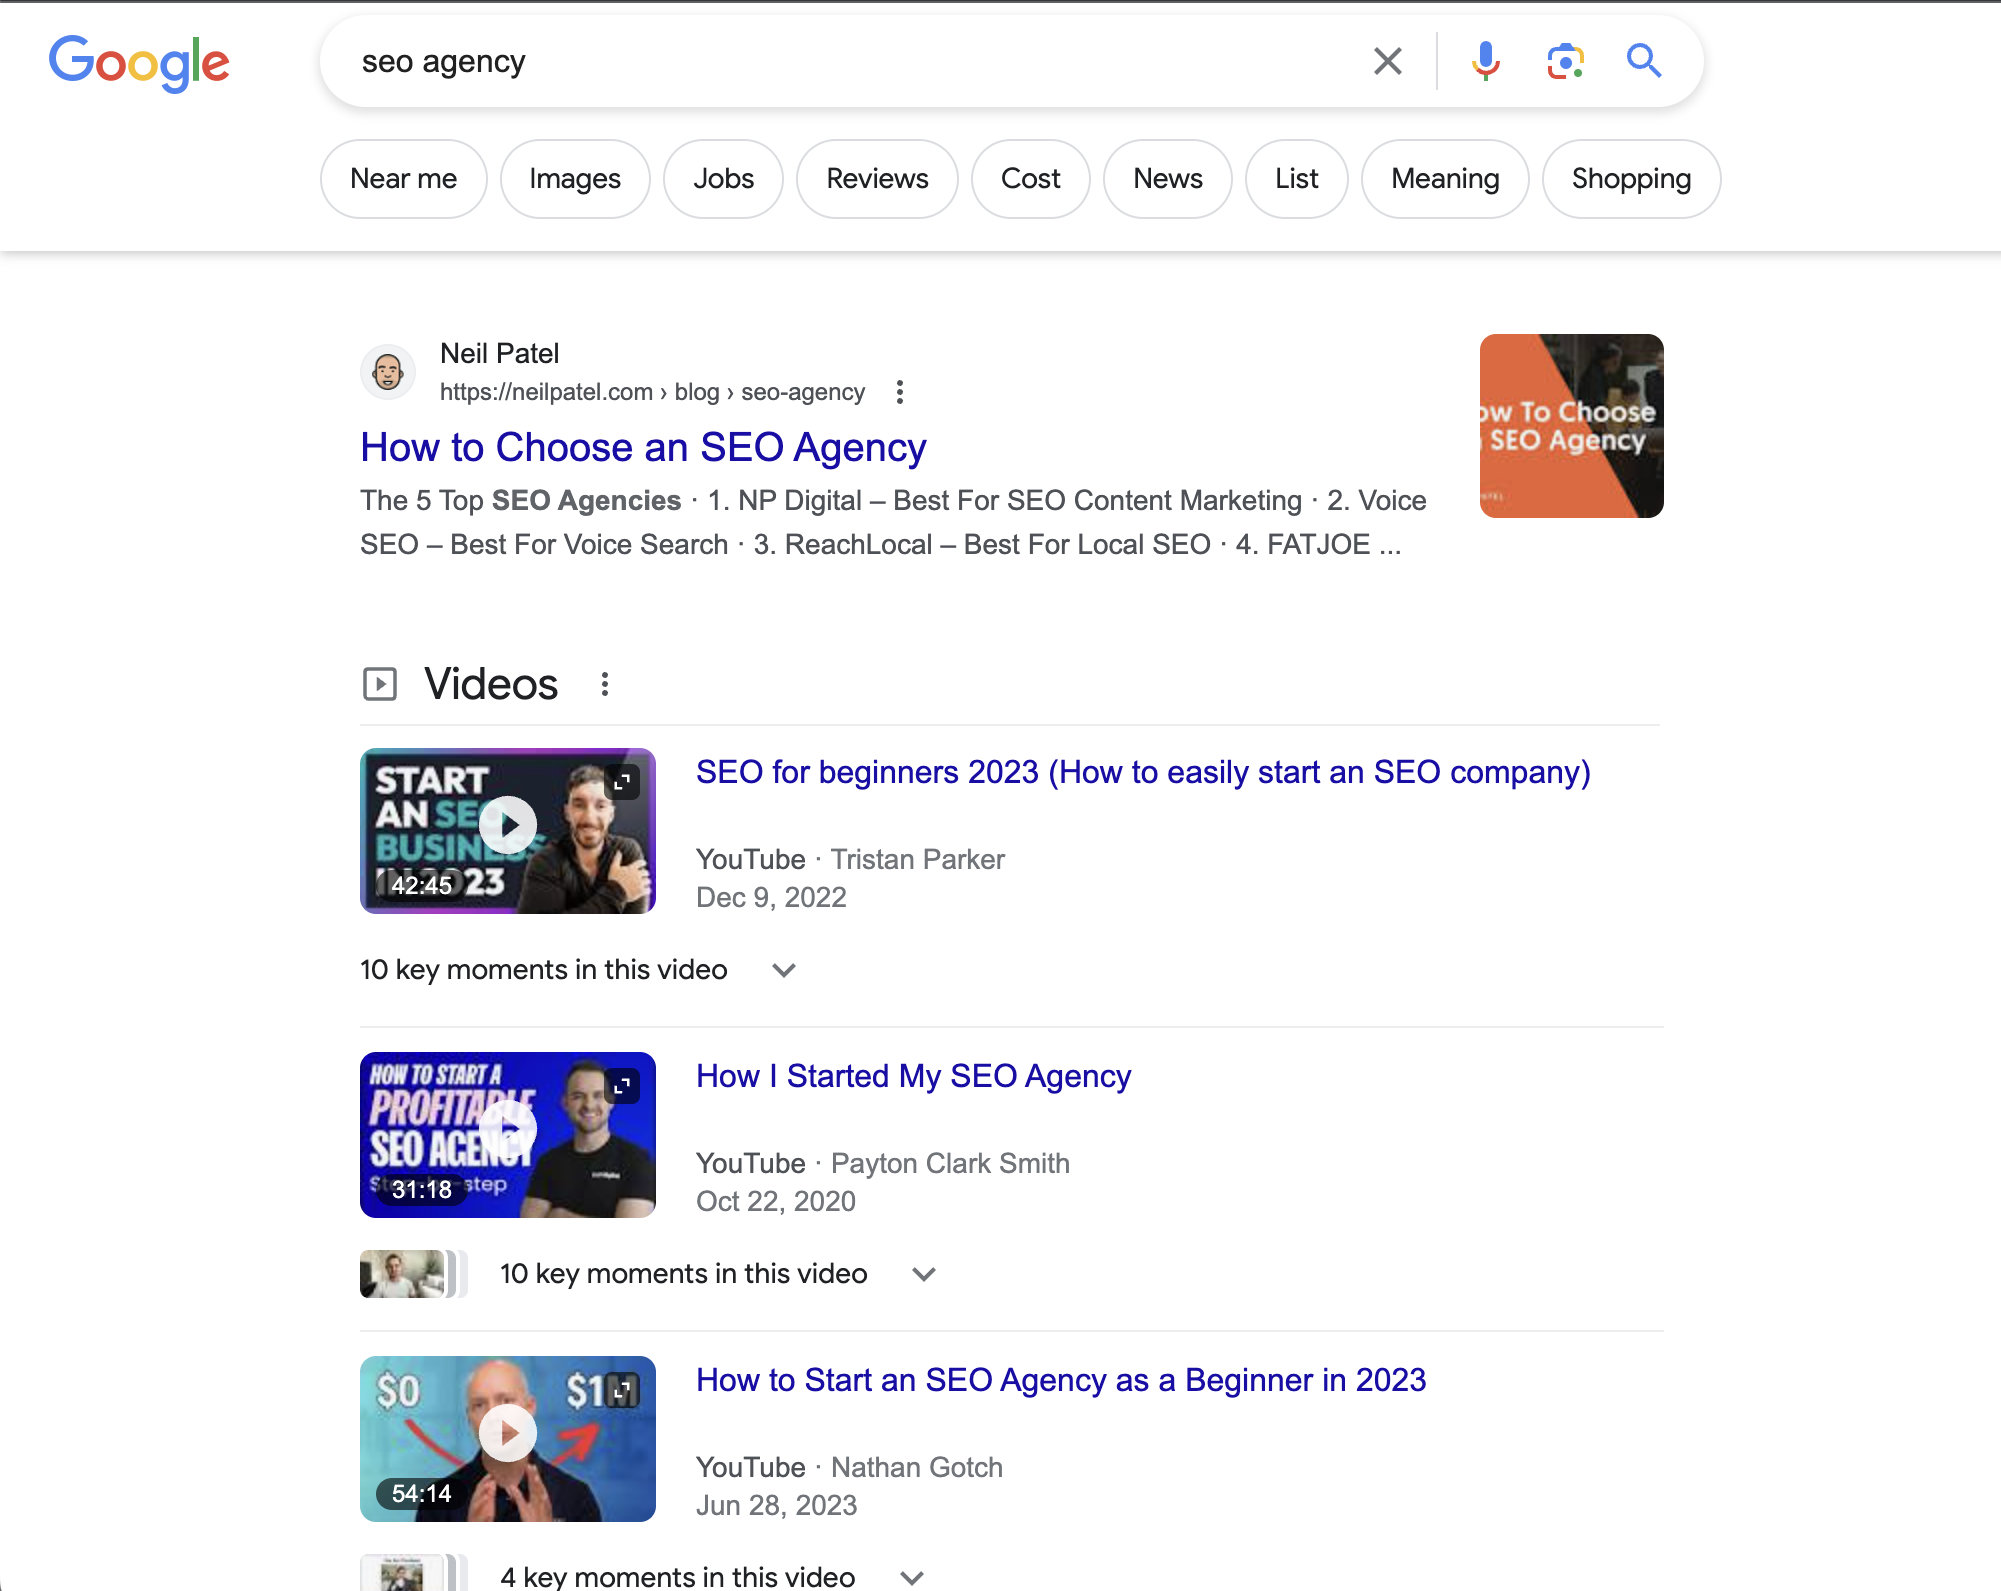2001x1591 pixels.
Task: Open Google Lens image search icon
Action: click(x=1566, y=61)
